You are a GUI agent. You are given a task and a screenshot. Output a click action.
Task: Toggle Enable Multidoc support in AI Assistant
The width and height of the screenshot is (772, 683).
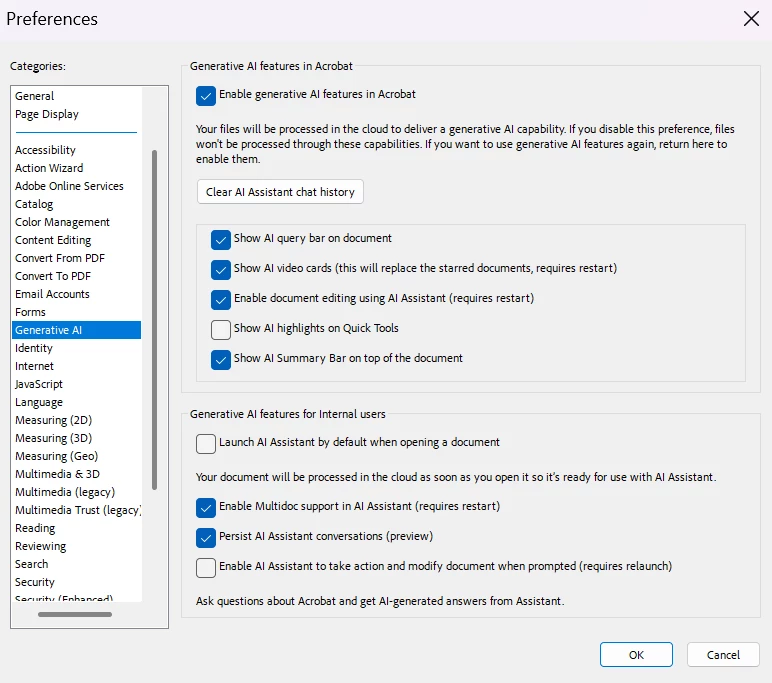pyautogui.click(x=205, y=508)
